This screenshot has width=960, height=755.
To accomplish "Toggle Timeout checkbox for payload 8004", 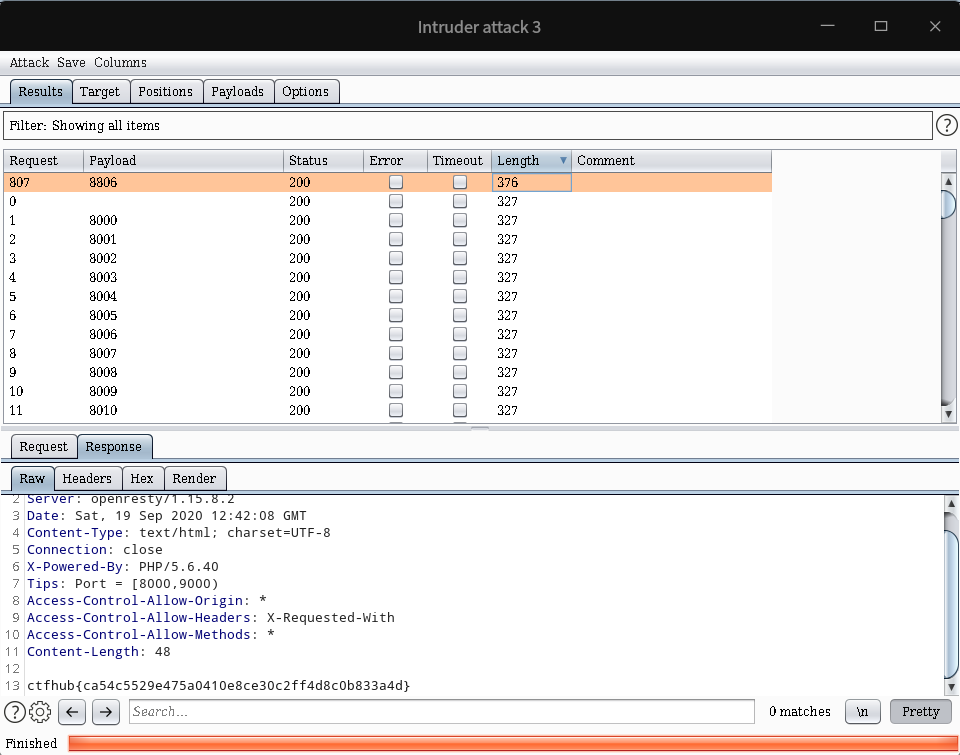I will [460, 296].
